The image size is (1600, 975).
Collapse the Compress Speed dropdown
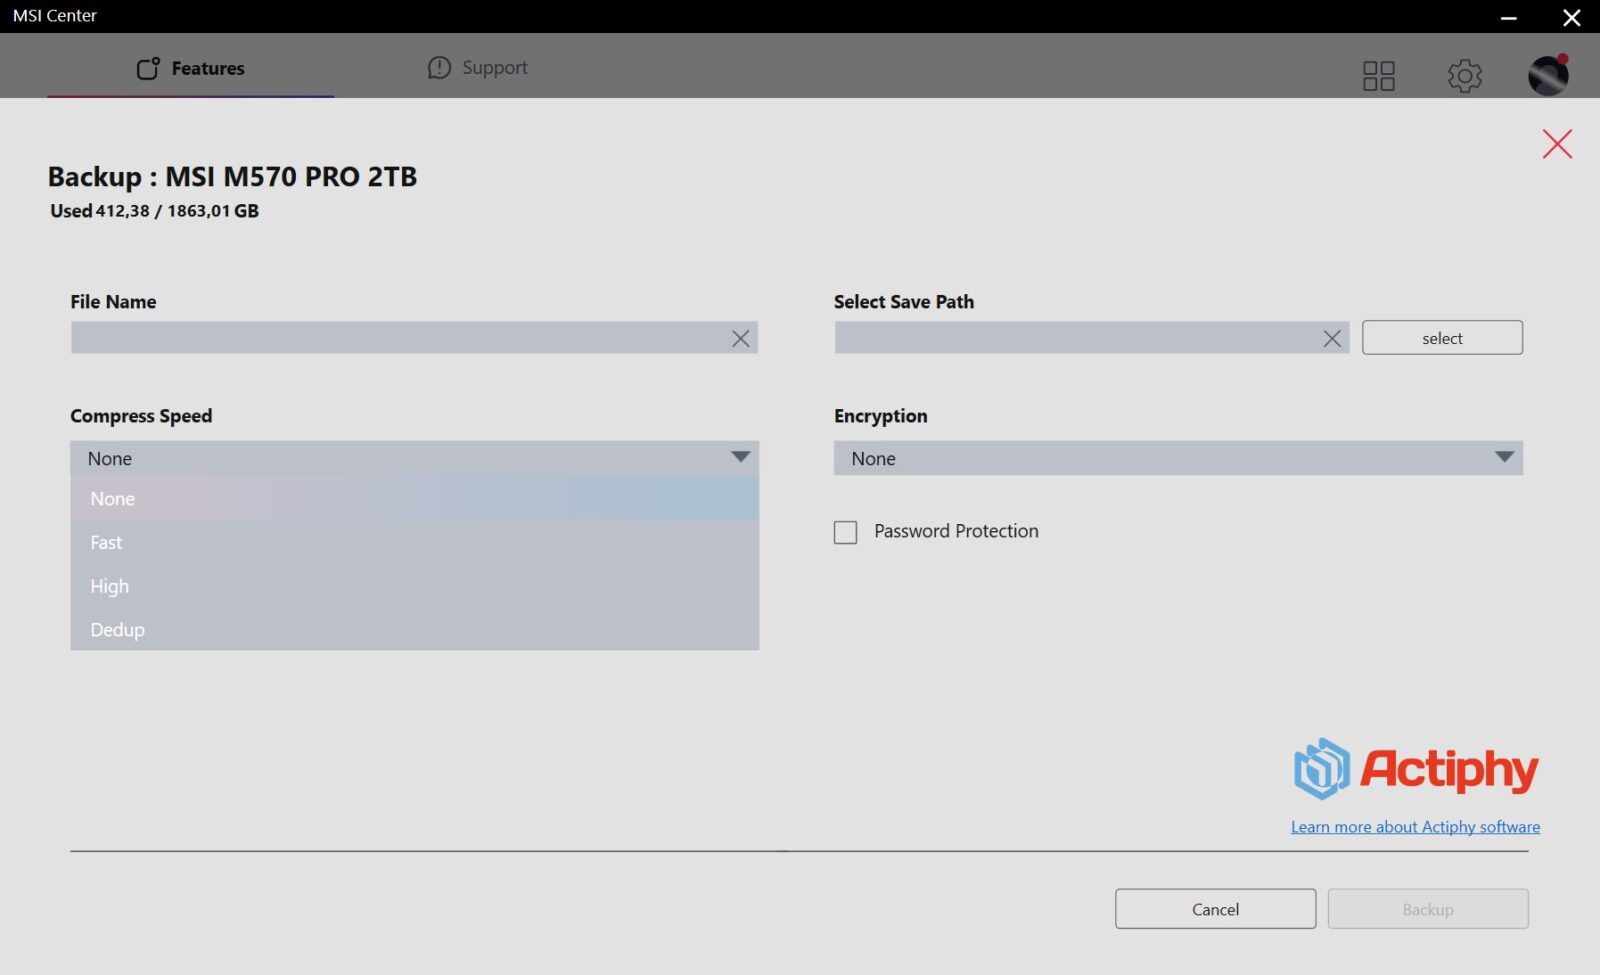739,458
